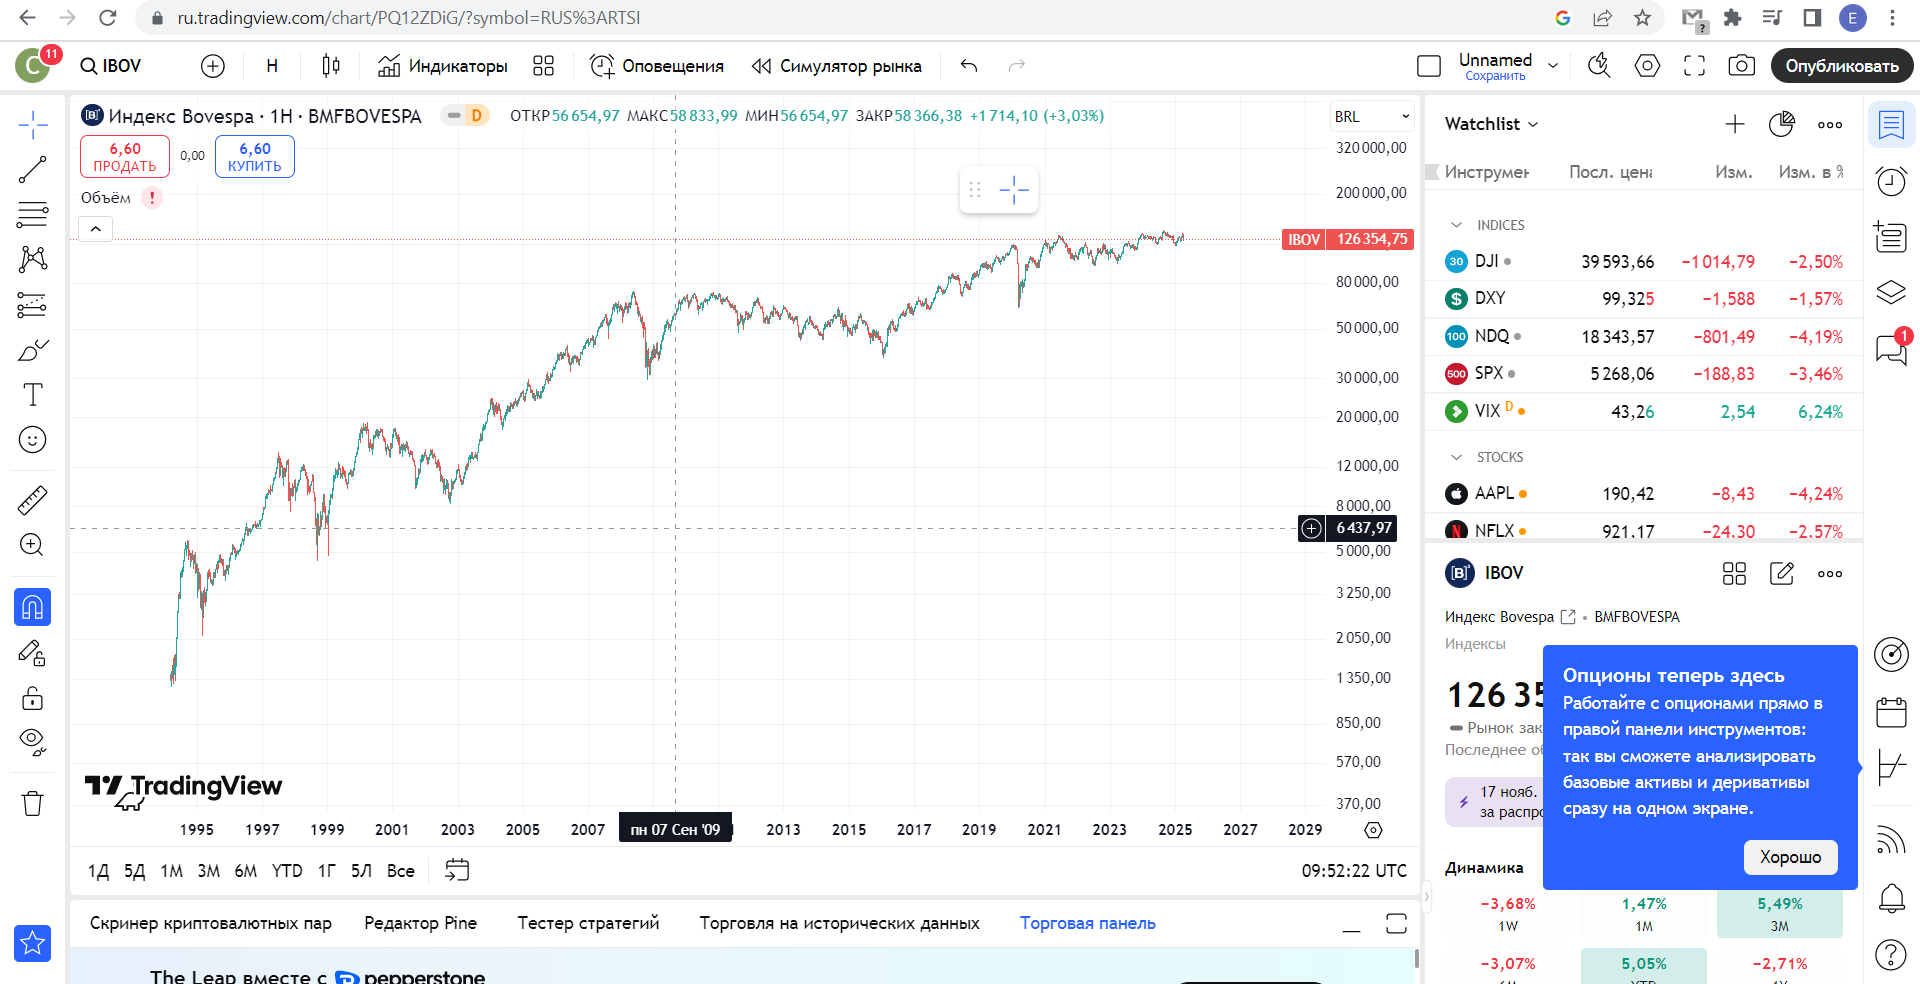Open the quick search icon
1920x984 pixels.
point(1599,66)
